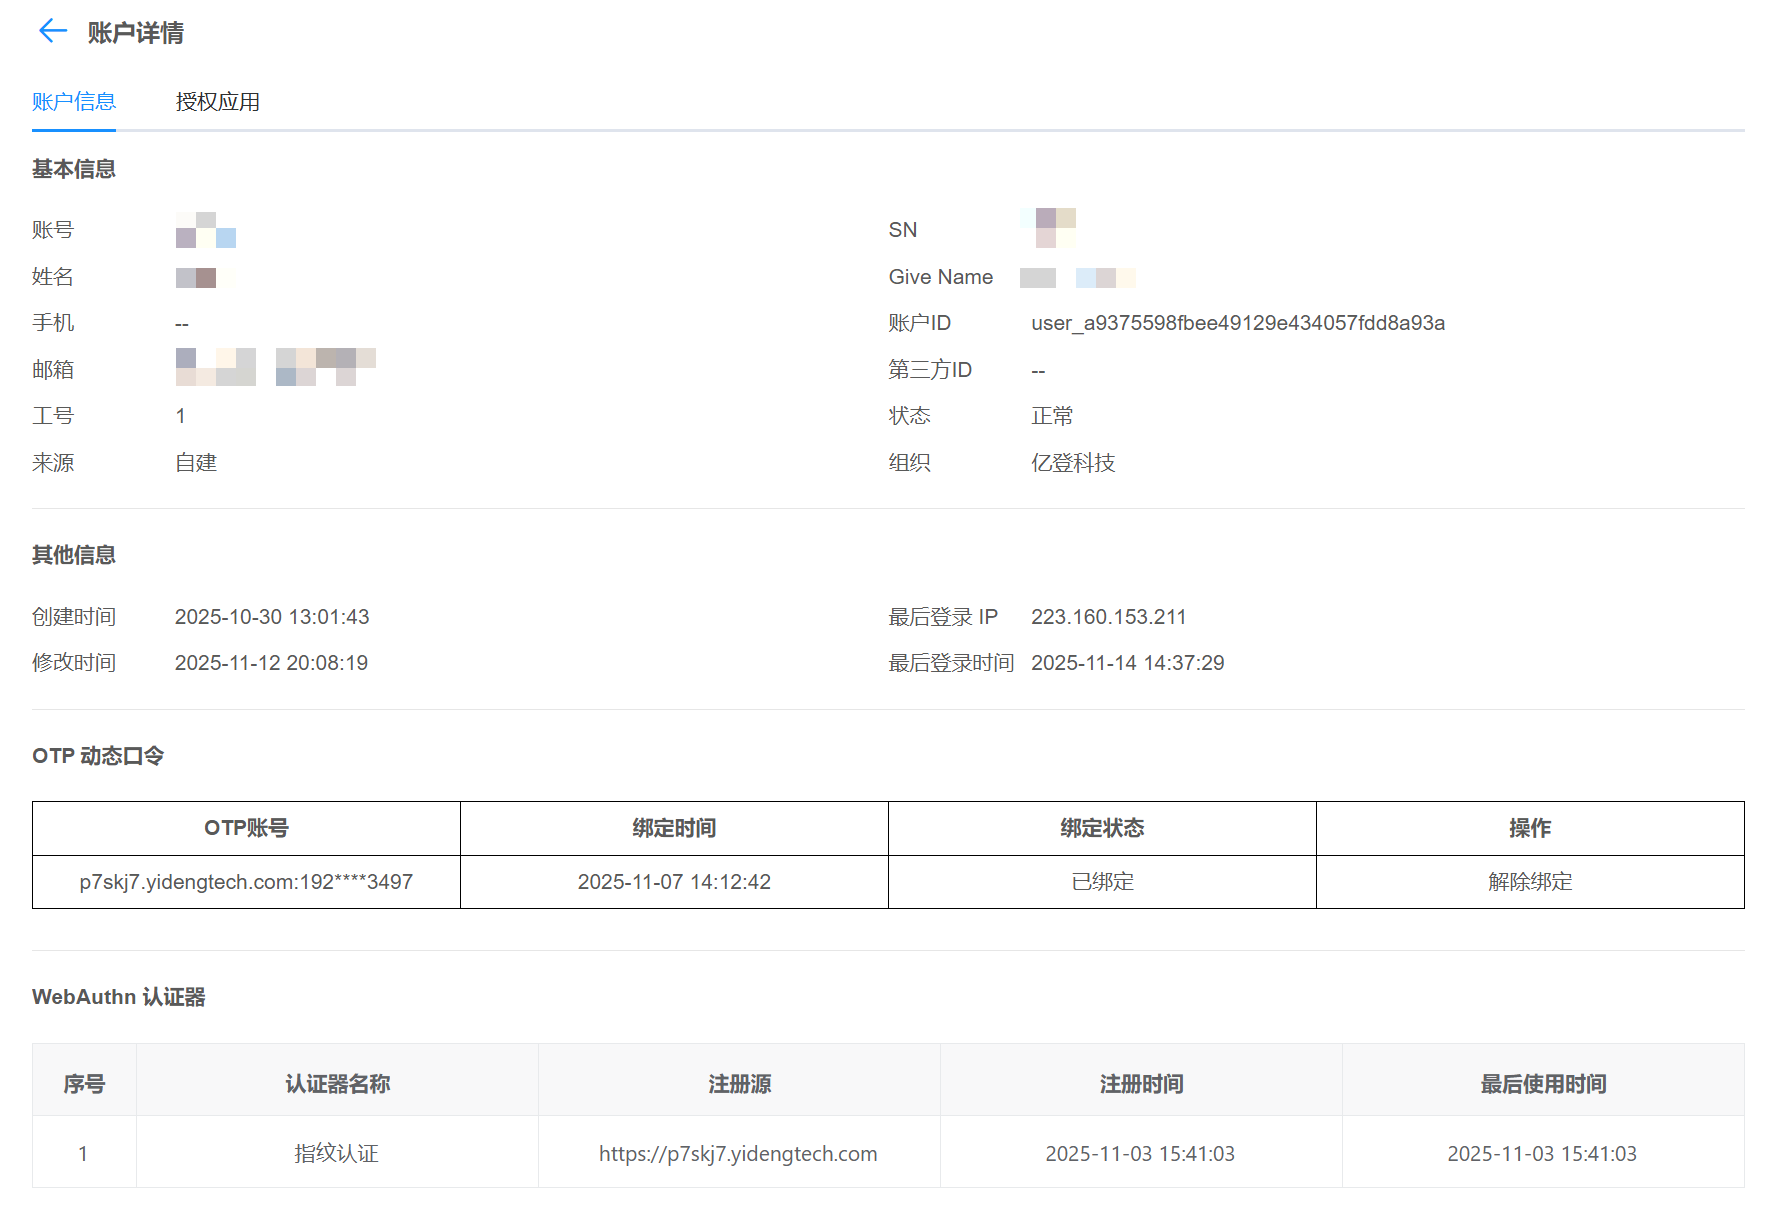The image size is (1779, 1211).
Task: Switch to the 授权应用 tab
Action: click(x=217, y=102)
